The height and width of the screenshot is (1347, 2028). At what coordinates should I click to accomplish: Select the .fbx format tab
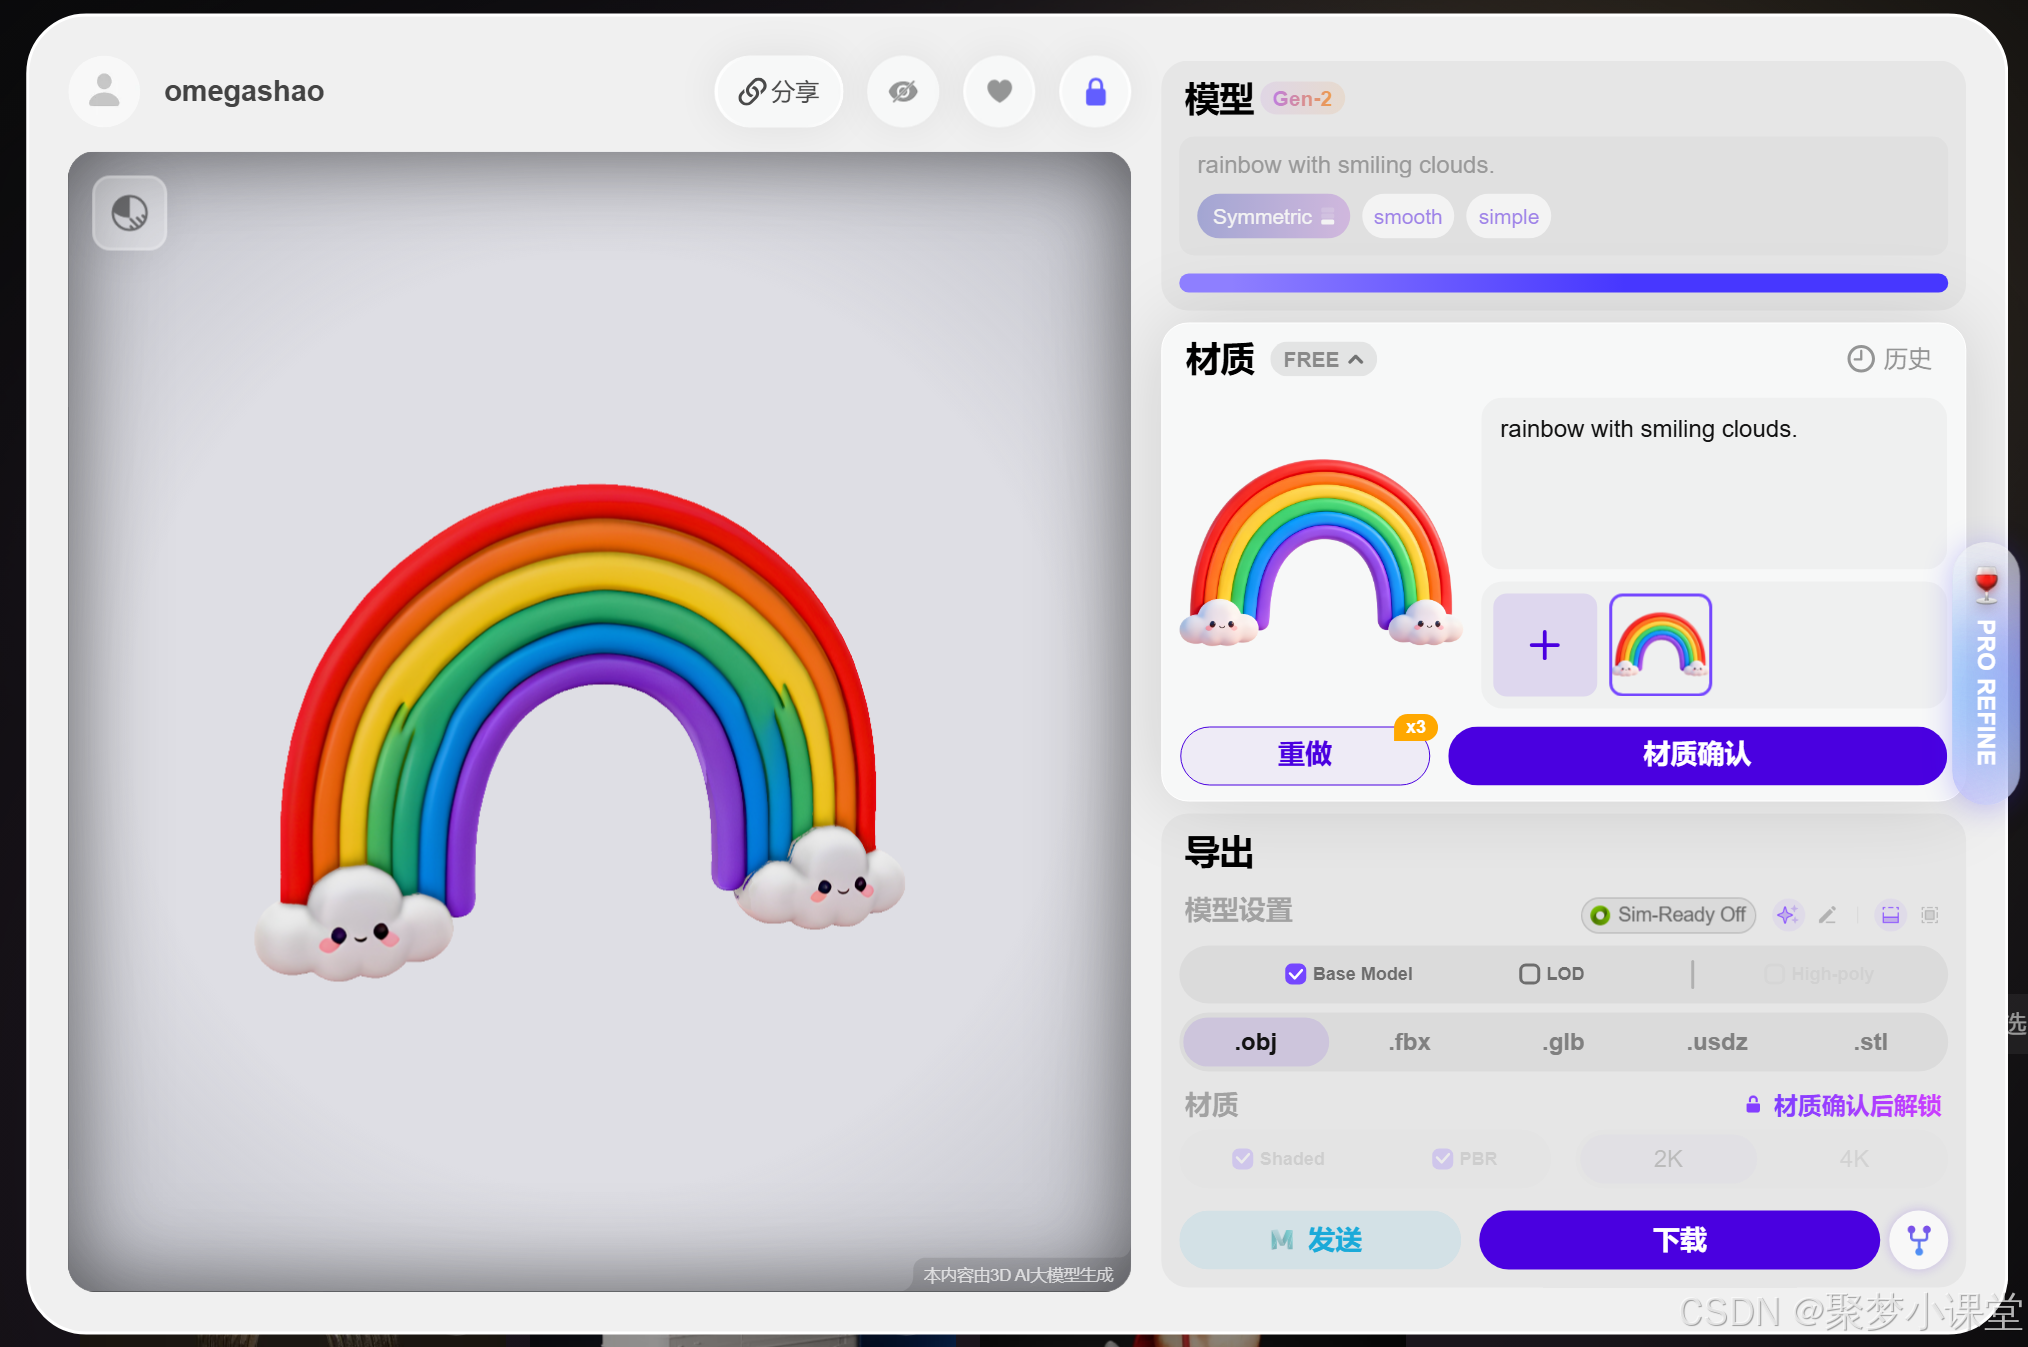tap(1409, 1042)
